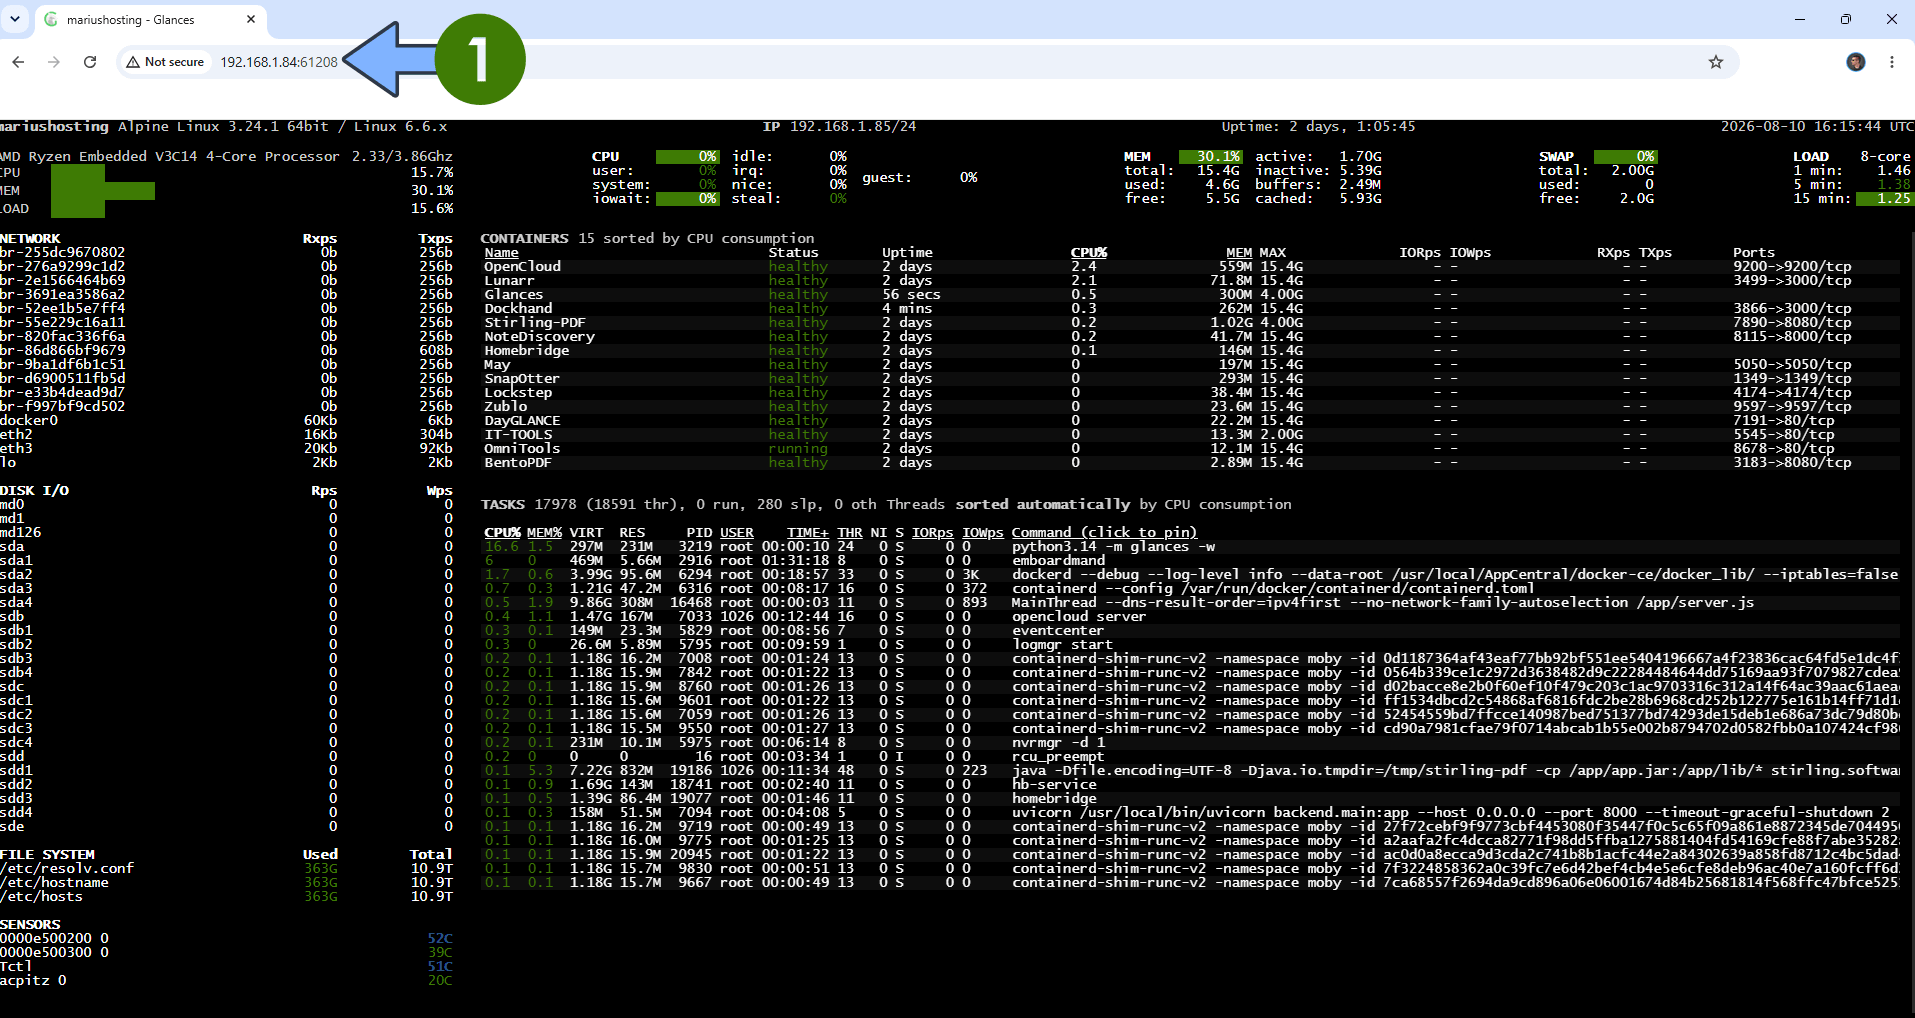This screenshot has width=1915, height=1018.
Task: Sort containers by MEM column header
Action: (1239, 253)
